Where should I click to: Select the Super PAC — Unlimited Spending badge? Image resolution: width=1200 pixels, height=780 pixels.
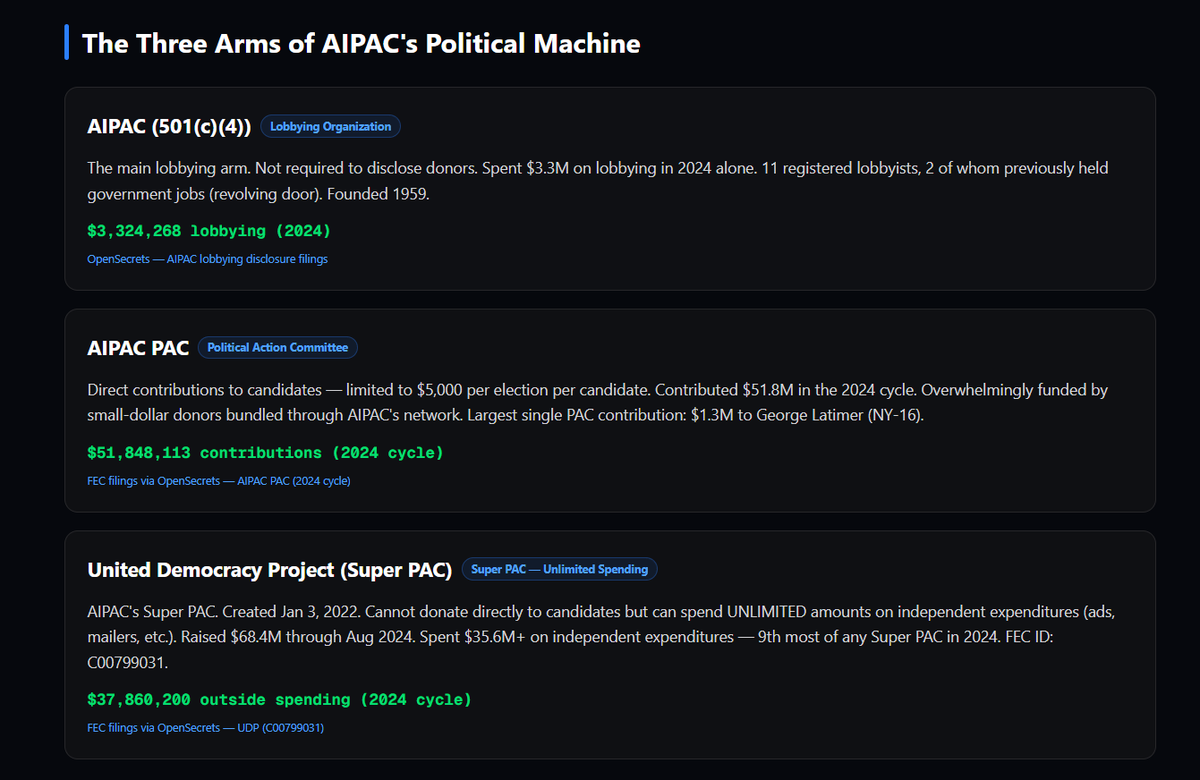tap(559, 570)
